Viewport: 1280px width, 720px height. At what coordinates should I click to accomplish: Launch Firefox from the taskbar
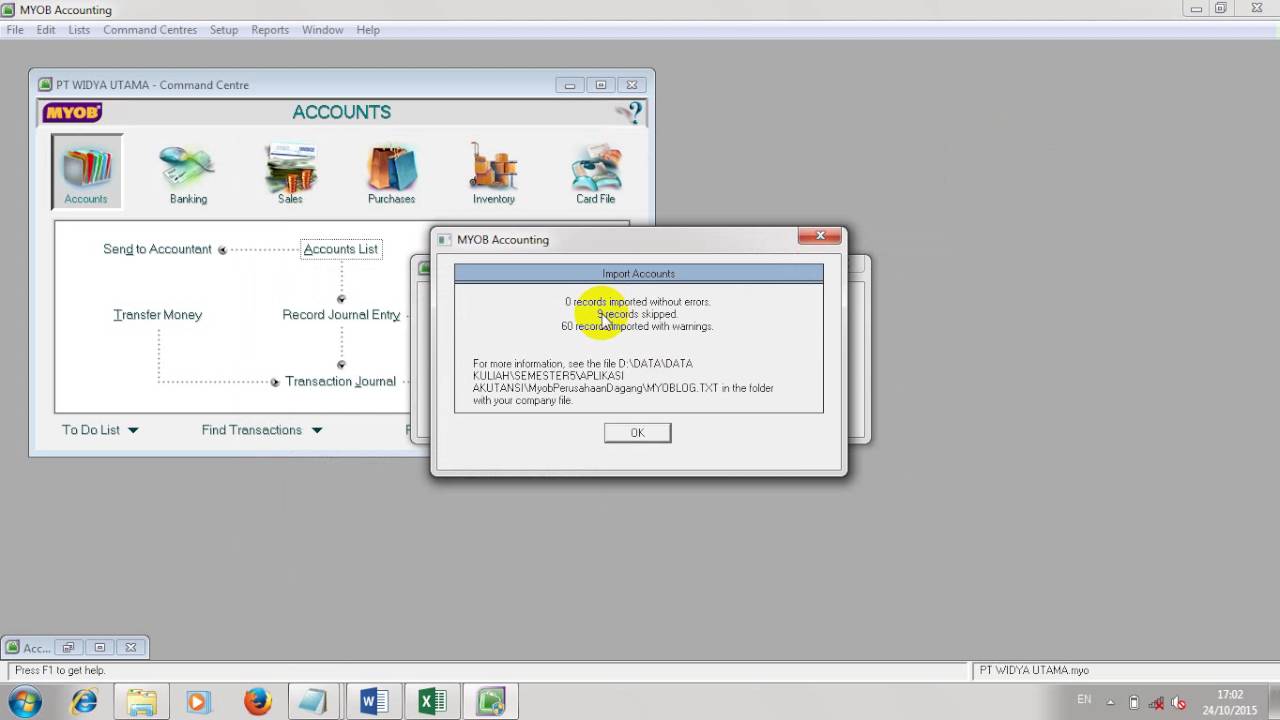[x=258, y=701]
